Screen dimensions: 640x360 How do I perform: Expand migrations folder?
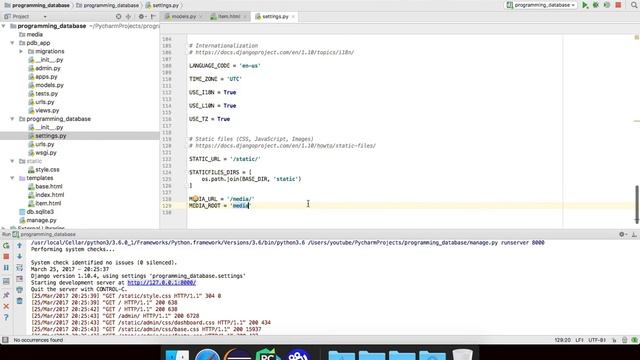(x=21, y=51)
